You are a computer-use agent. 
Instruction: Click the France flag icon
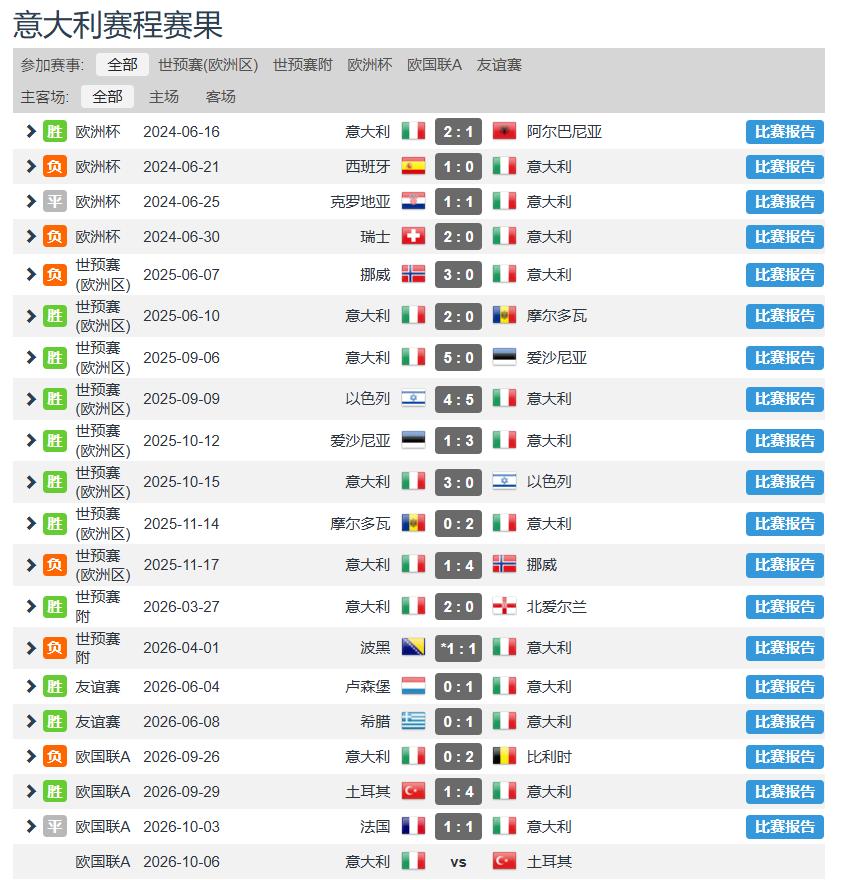(x=413, y=826)
